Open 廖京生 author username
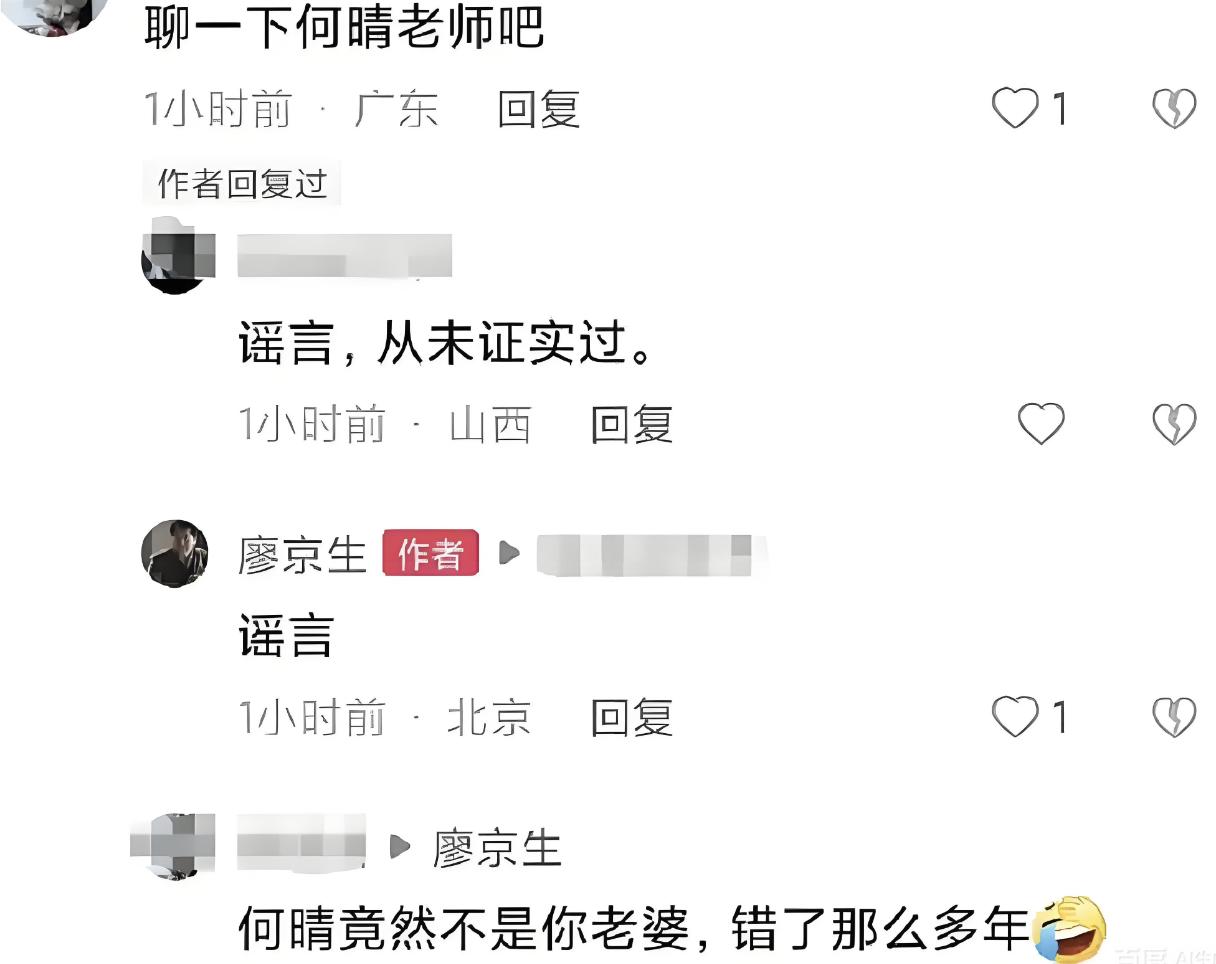 point(302,555)
